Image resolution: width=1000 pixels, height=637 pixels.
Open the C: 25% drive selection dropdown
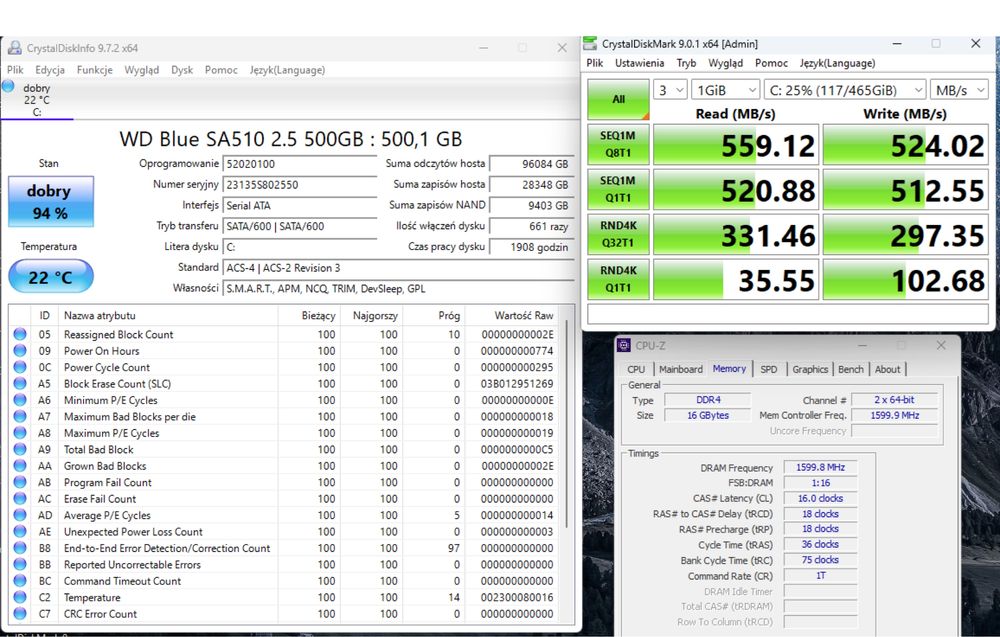click(x=844, y=90)
